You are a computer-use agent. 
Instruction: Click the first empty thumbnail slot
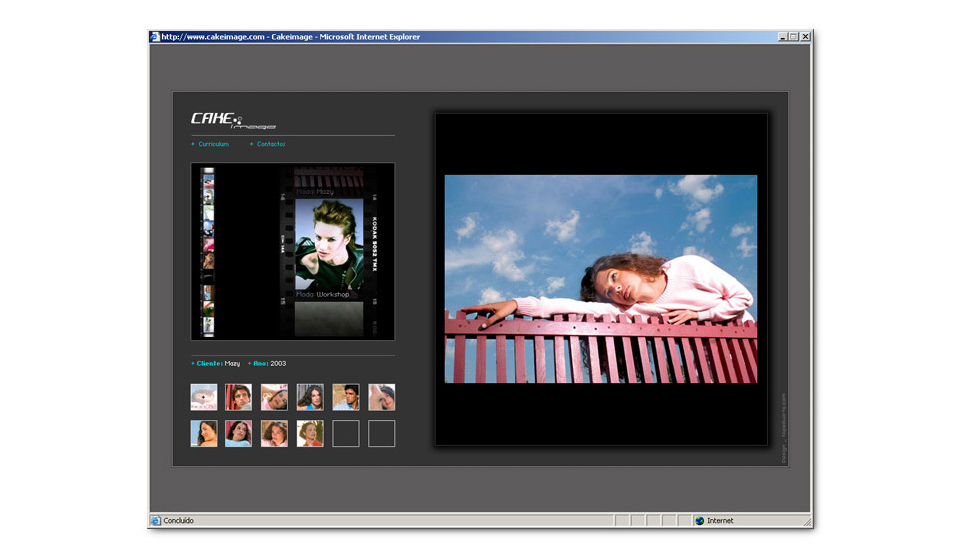pyautogui.click(x=346, y=433)
